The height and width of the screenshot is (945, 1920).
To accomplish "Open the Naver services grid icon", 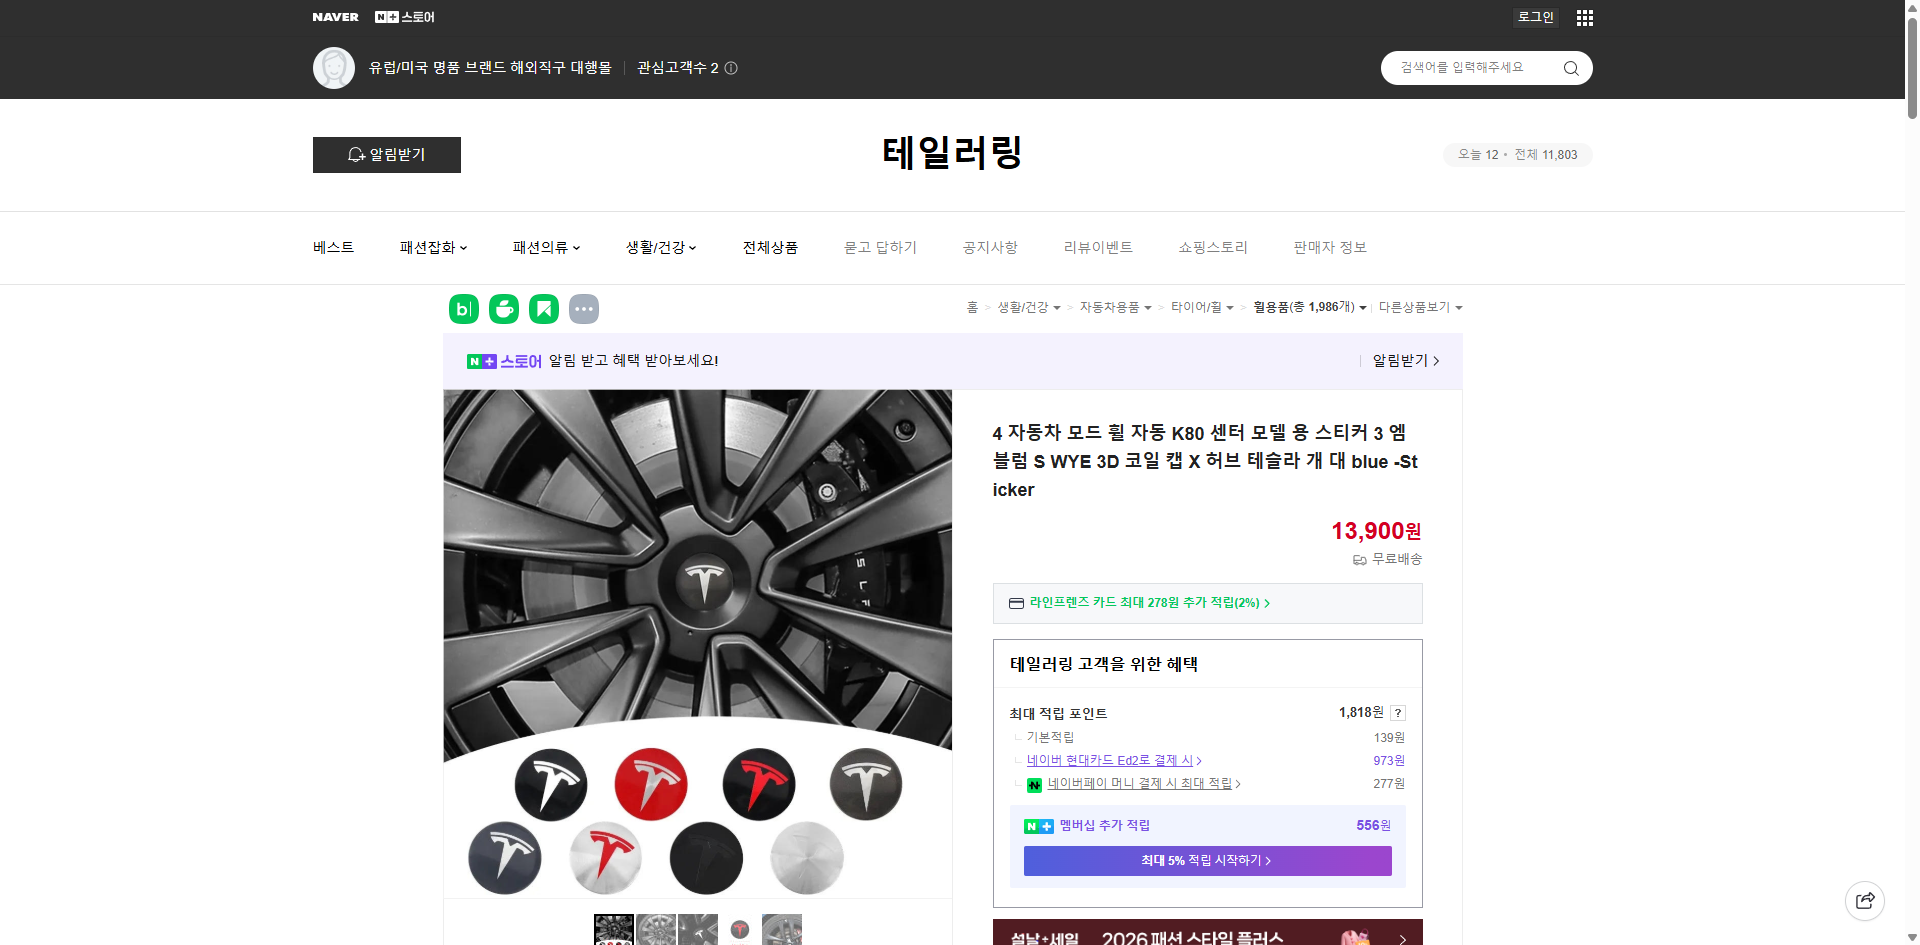I will [1584, 17].
